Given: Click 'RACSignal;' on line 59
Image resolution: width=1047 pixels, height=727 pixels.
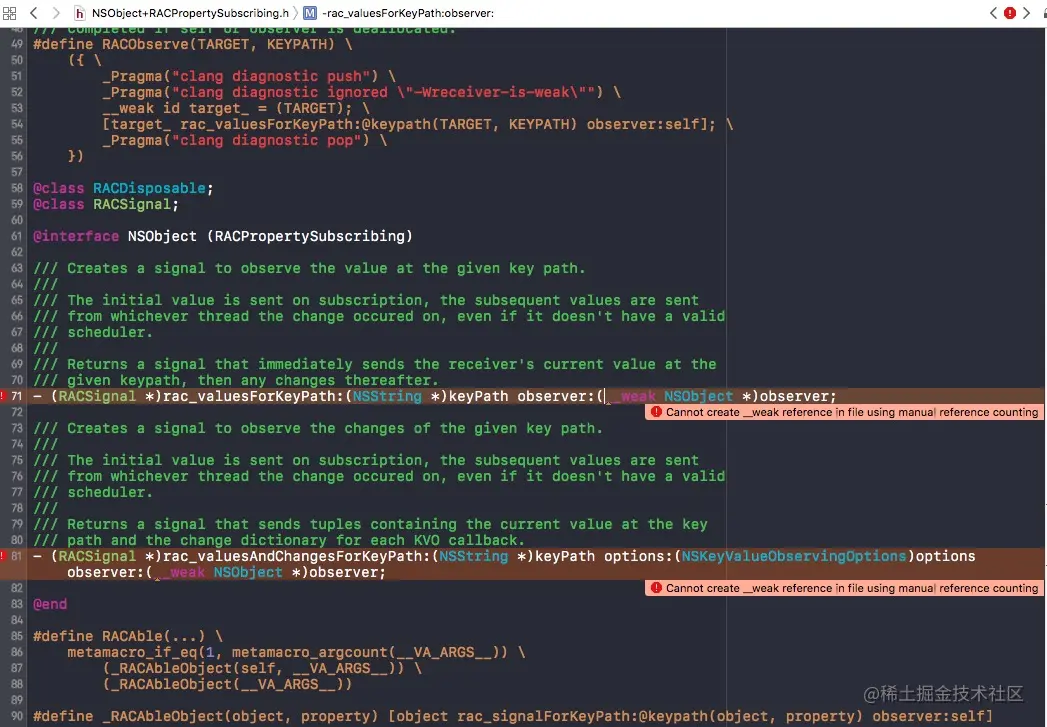Looking at the screenshot, I should tap(136, 204).
